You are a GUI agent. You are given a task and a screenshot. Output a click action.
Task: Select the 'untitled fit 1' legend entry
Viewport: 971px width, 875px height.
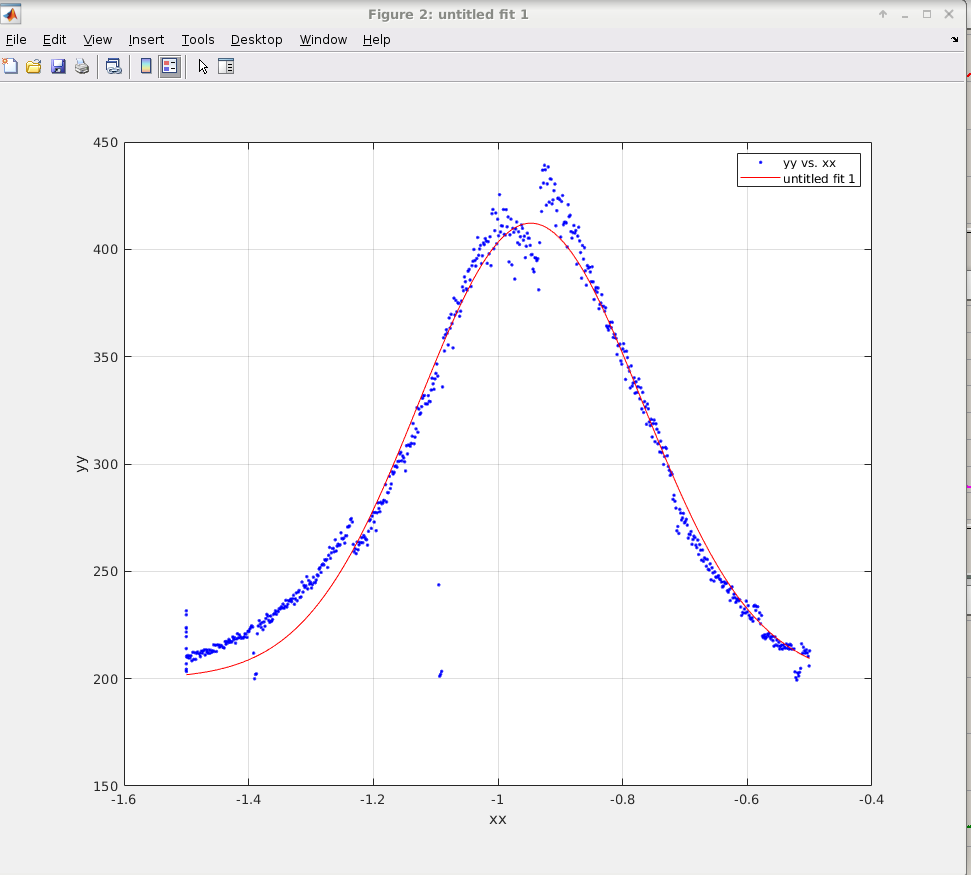pos(820,179)
